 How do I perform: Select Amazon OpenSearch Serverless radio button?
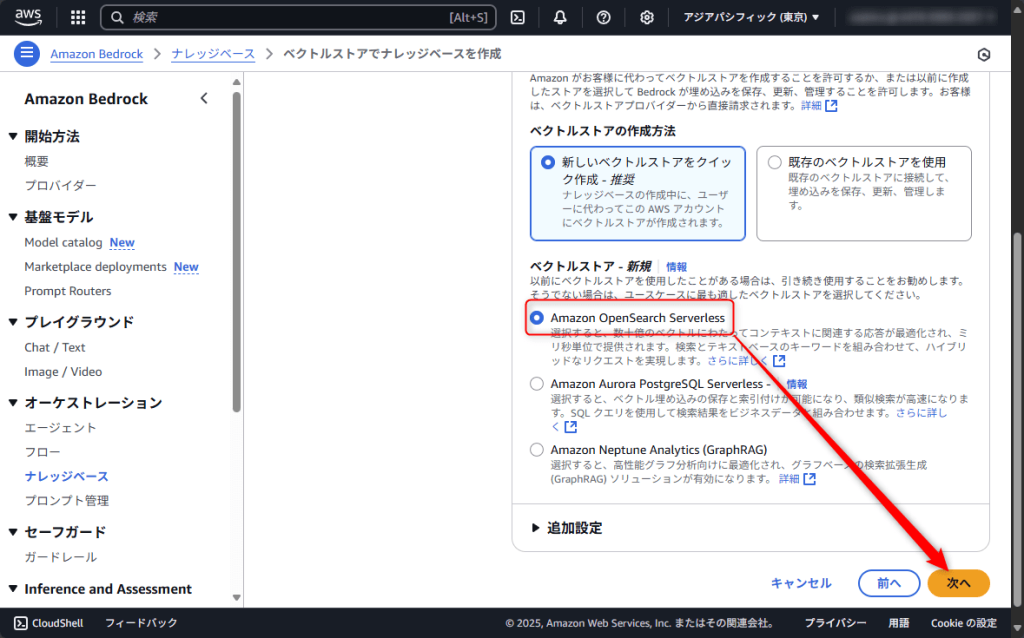537,318
